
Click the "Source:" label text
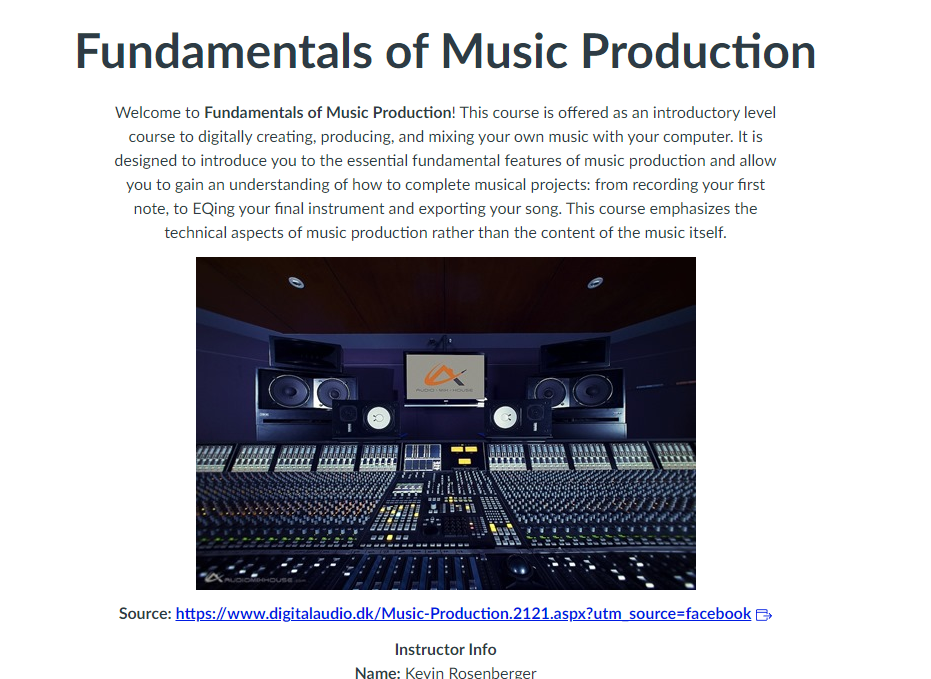145,613
